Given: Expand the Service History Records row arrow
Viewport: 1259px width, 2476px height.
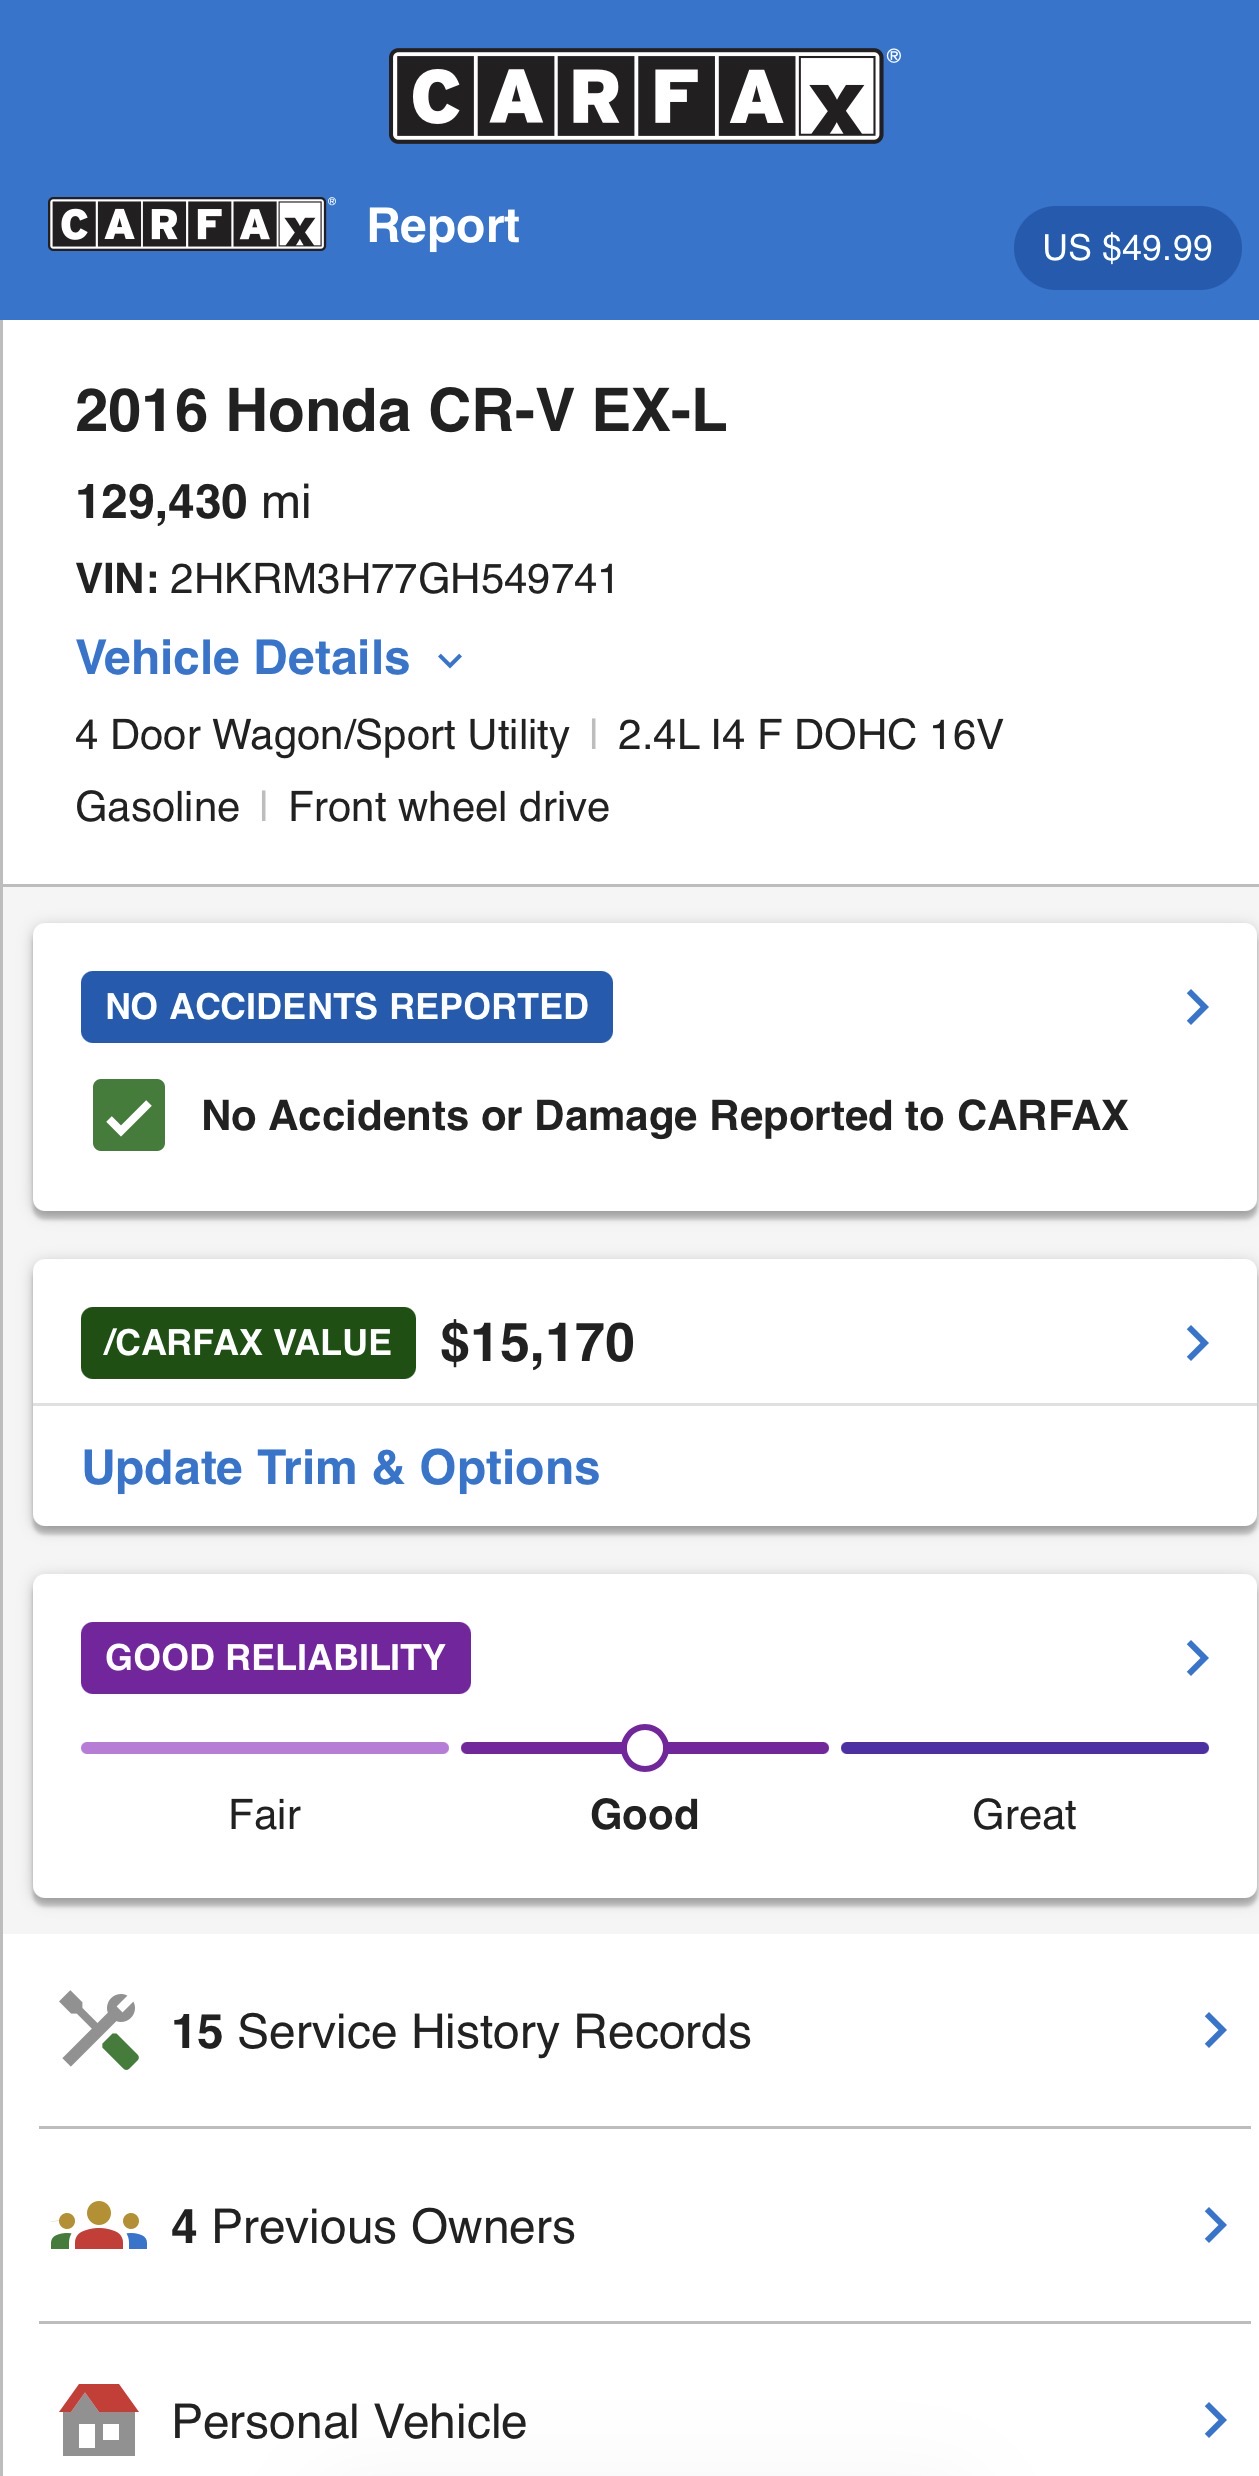Looking at the screenshot, I should 1215,2030.
